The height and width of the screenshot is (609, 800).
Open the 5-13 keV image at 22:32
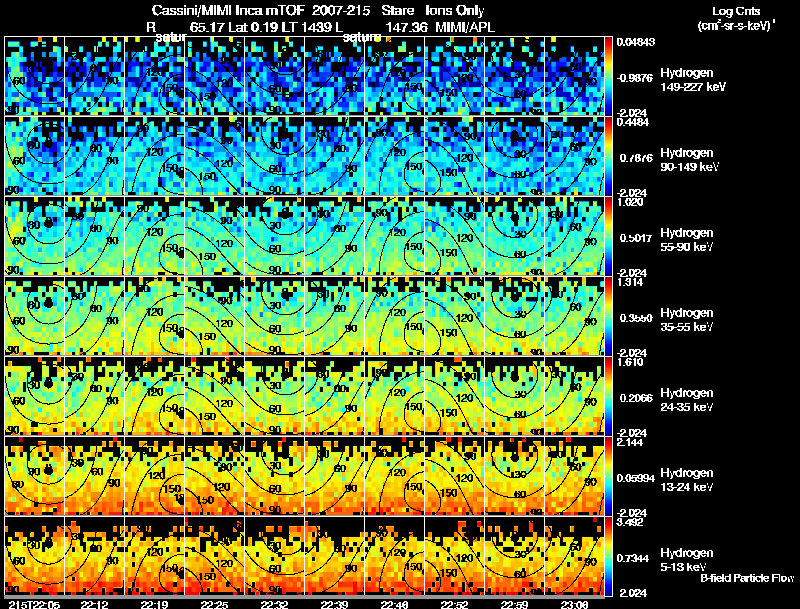tap(274, 556)
